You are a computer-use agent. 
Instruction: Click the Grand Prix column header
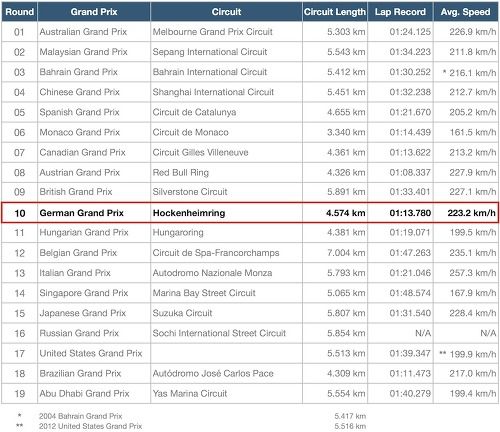[x=94, y=12]
